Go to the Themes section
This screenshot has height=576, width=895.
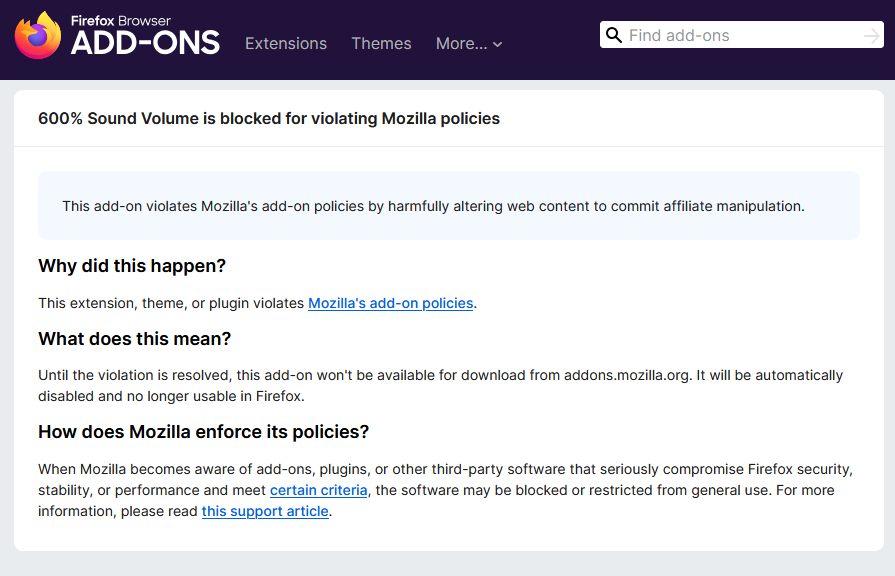coord(381,43)
